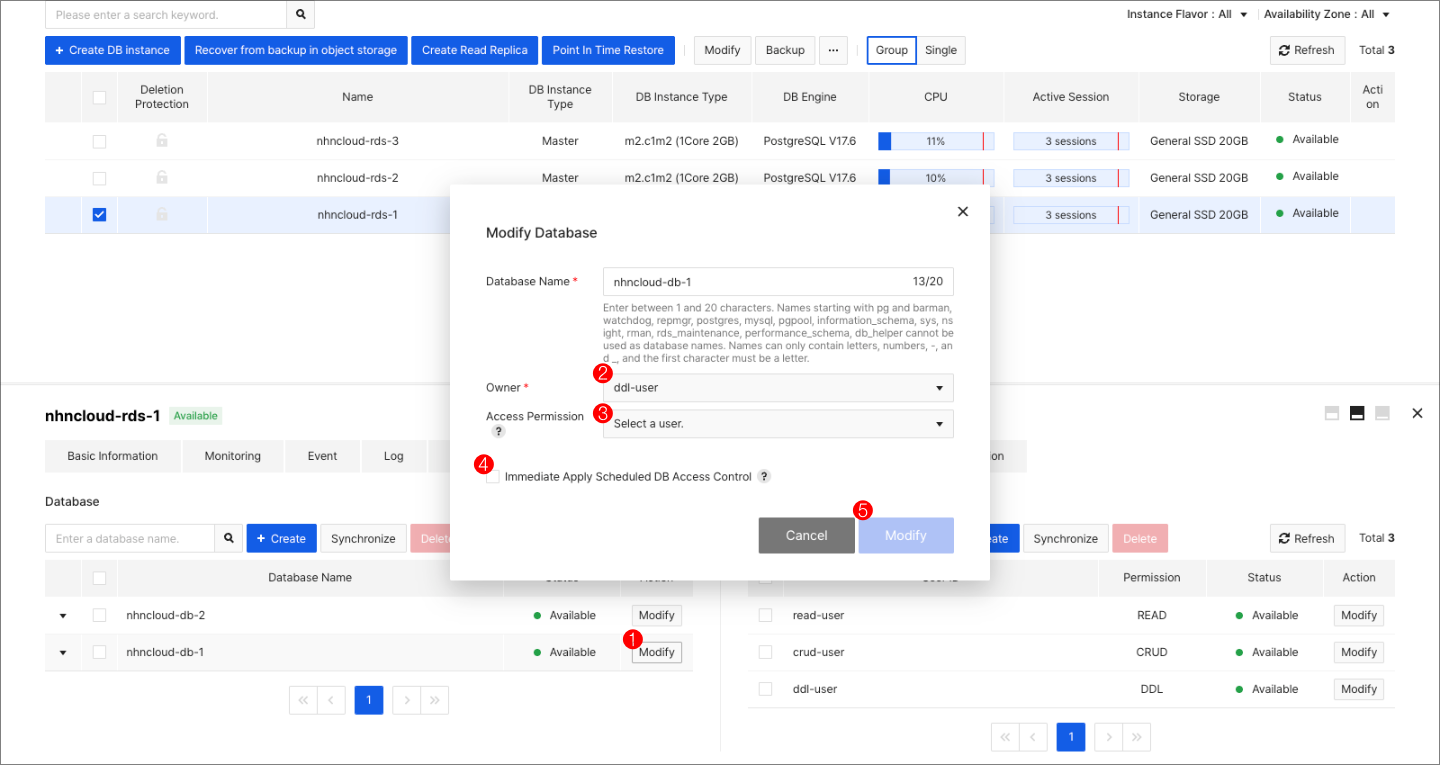Open the Event tab
This screenshot has width=1440, height=765.
pos(322,455)
